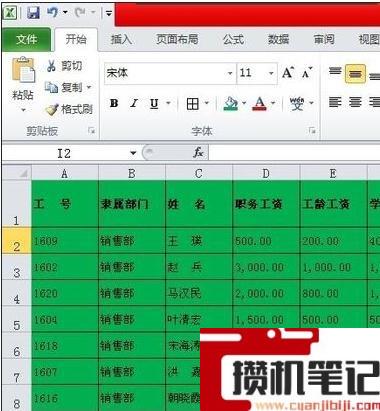The image size is (380, 411).
Task: Toggle underline formatting
Action: (154, 104)
